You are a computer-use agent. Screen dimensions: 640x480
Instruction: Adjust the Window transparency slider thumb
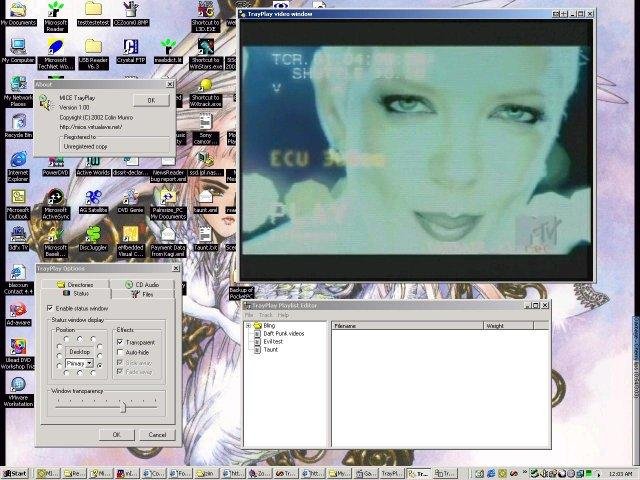click(x=123, y=407)
